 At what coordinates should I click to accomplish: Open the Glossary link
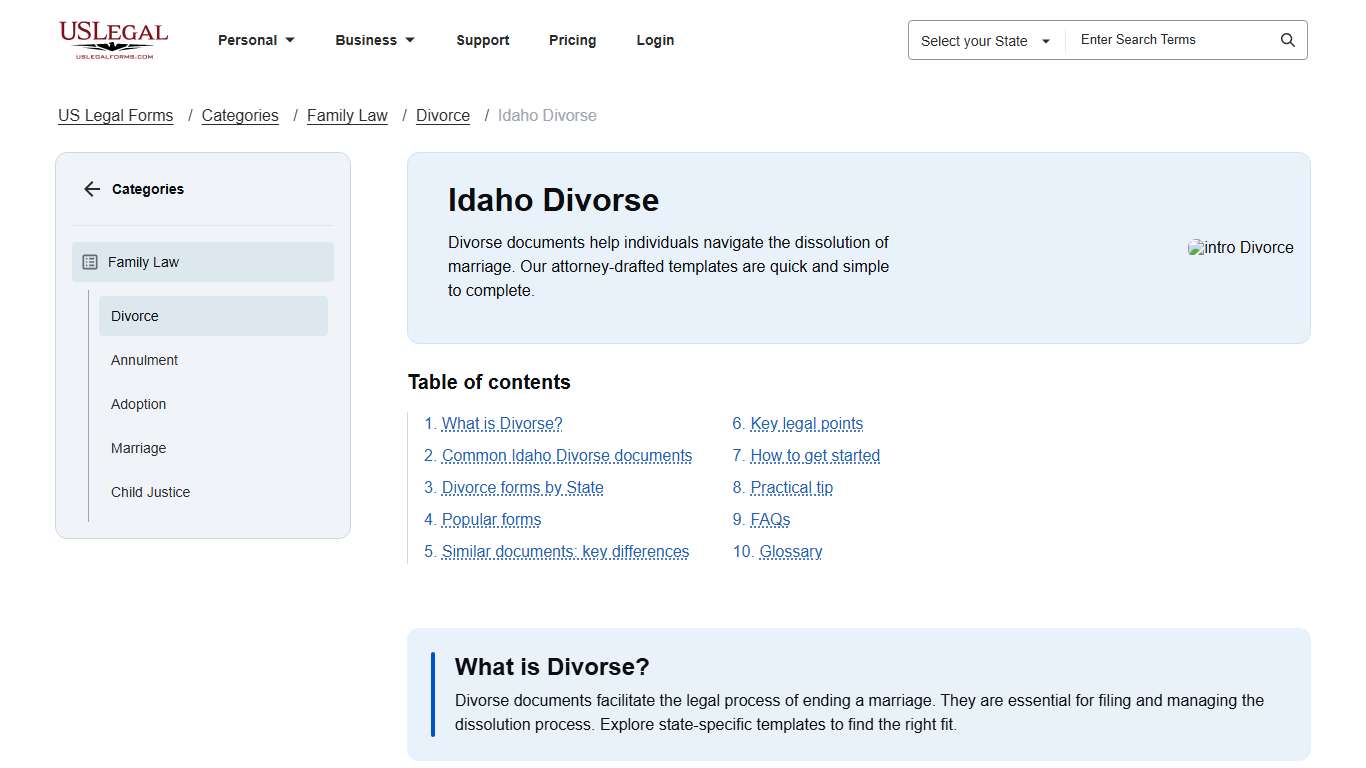[790, 551]
